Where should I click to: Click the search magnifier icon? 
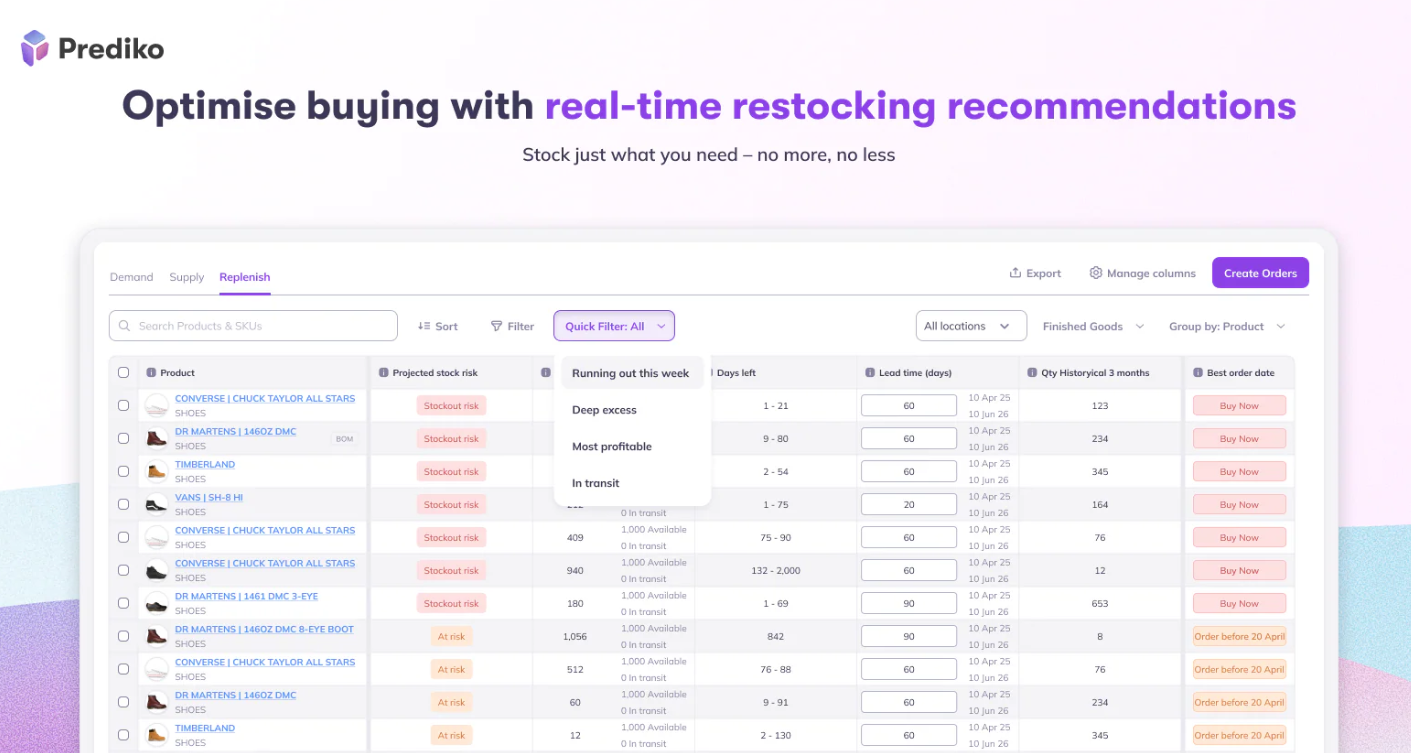pos(125,326)
